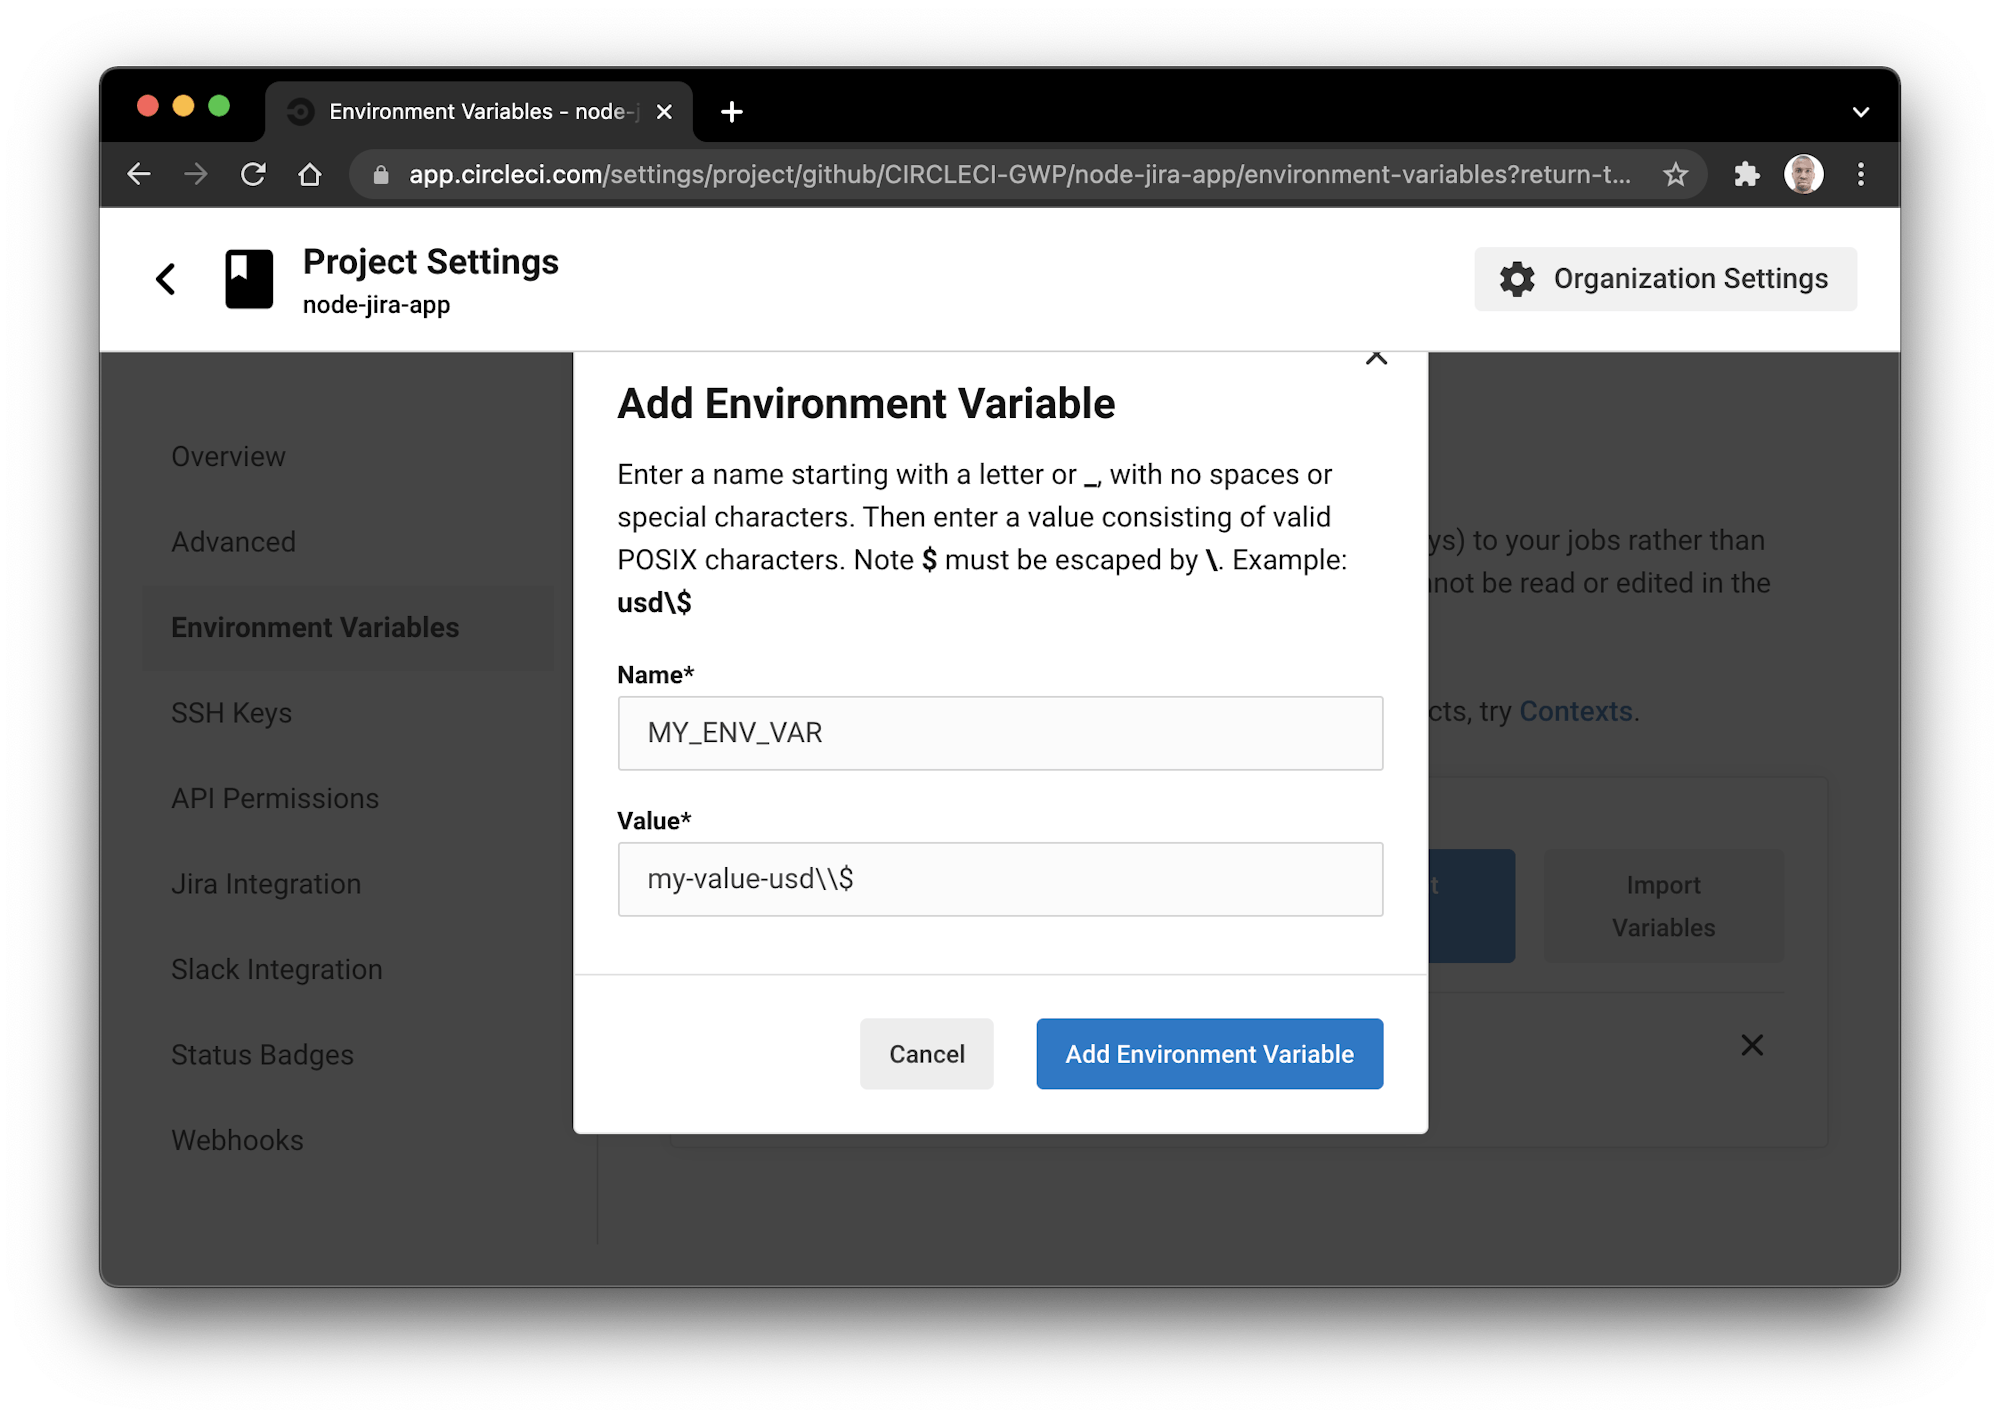This screenshot has height=1419, width=2000.
Task: Select the Jira Integration sidebar entry
Action: point(266,883)
